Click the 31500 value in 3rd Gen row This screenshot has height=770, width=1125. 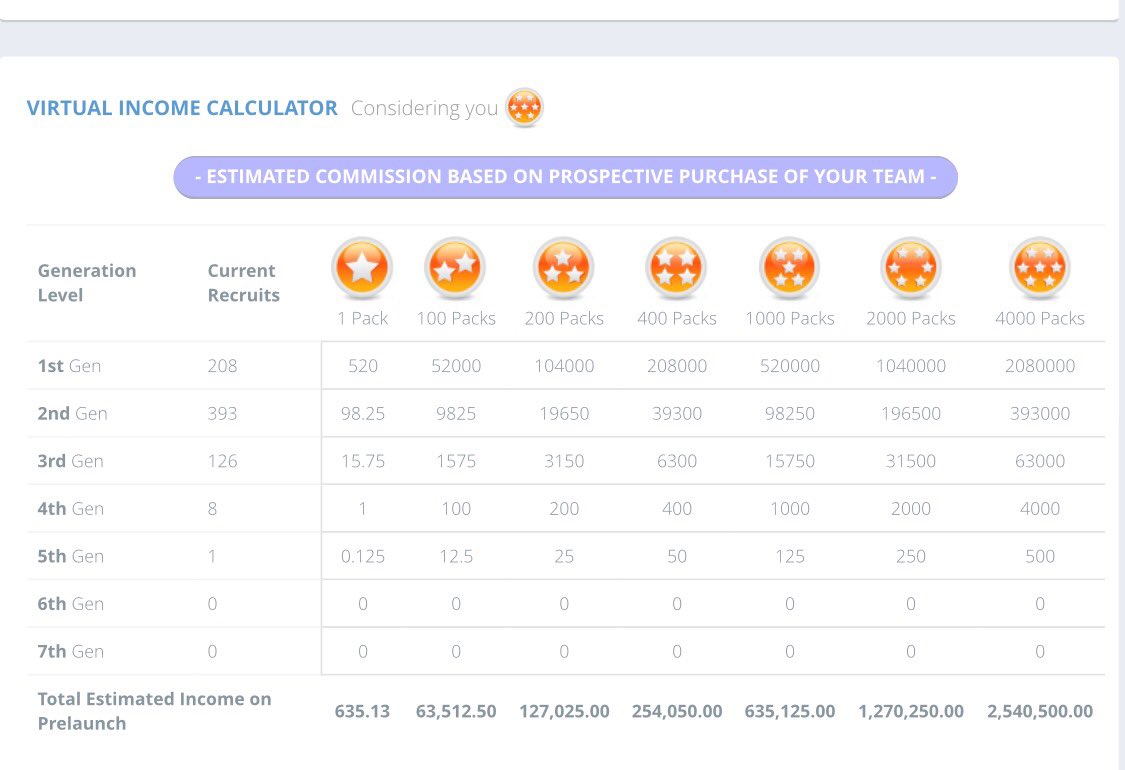(910, 461)
